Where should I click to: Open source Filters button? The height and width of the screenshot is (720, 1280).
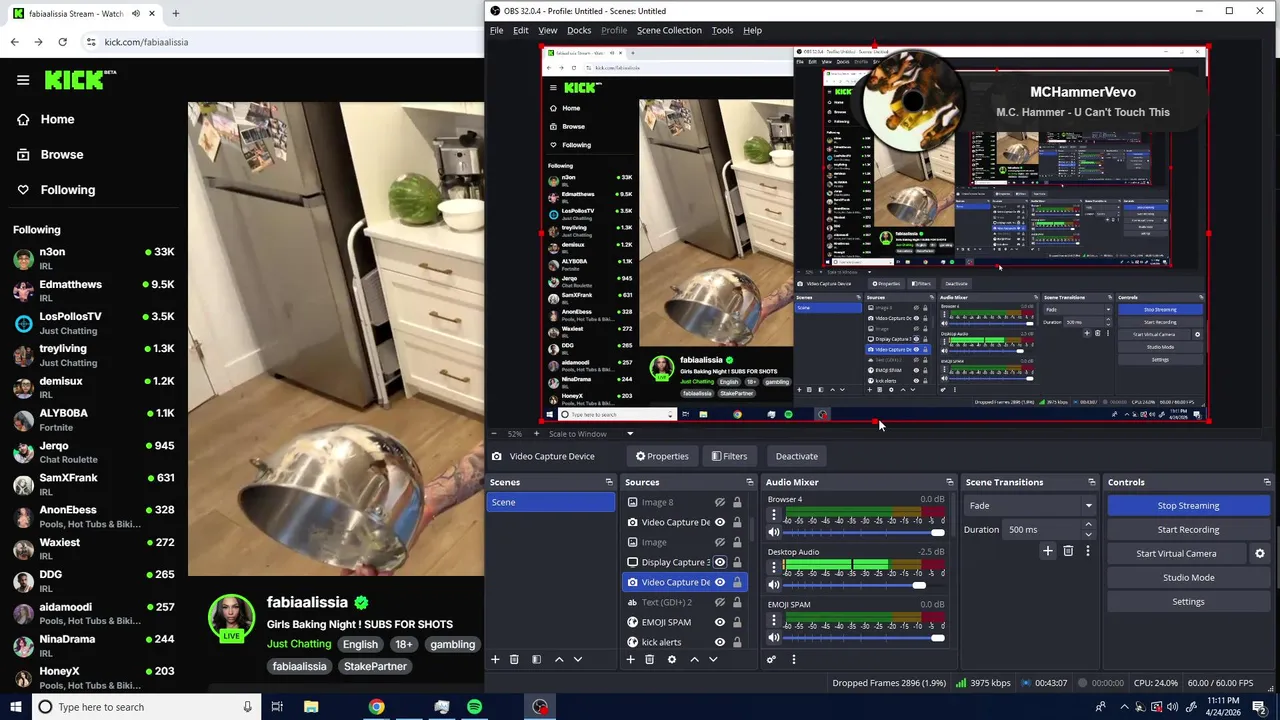[x=729, y=457]
